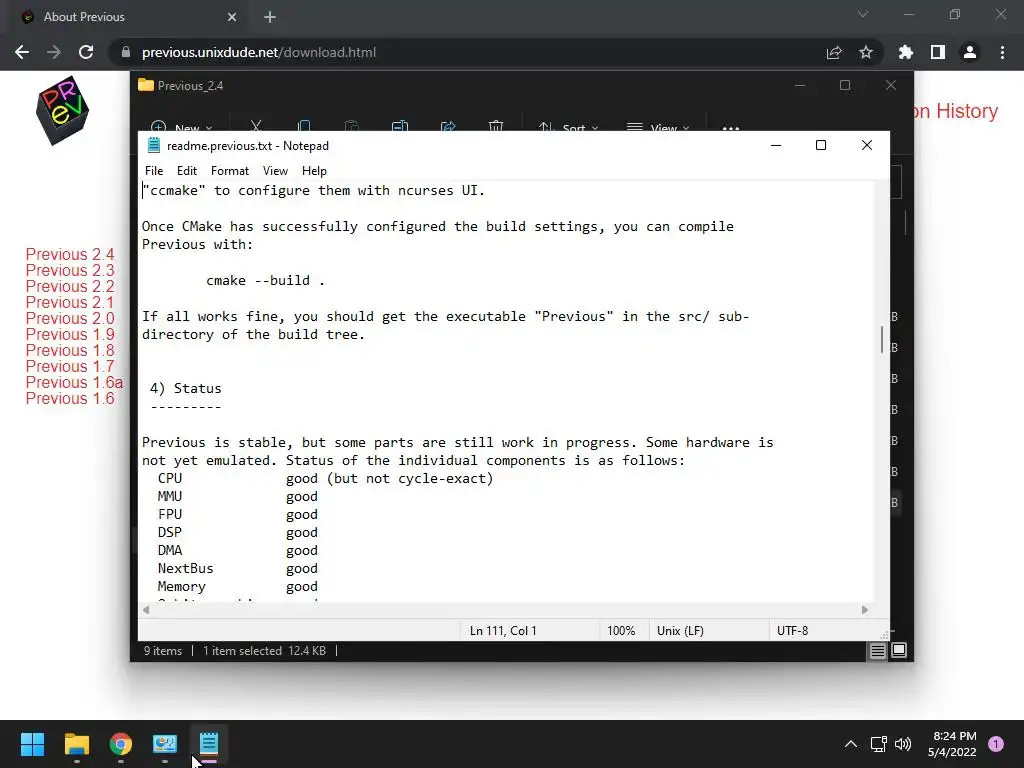This screenshot has height=768, width=1024.
Task: Click the Previous_2.4 folder icon in Explorer
Action: pos(146,86)
